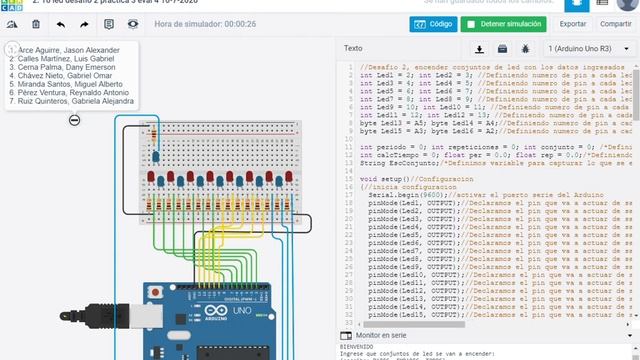Image resolution: width=640 pixels, height=360 pixels.
Task: Open the Arduino Uno R3 device dropdown
Action: coord(589,49)
